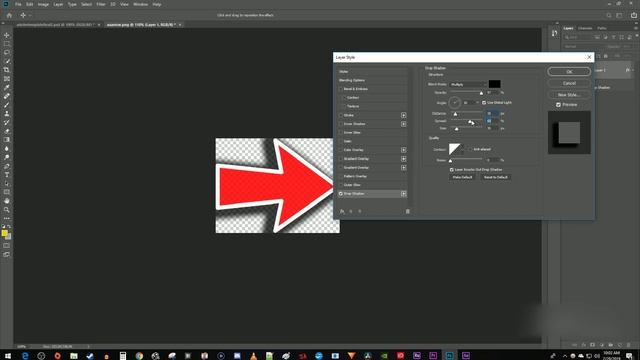Select the Magic Wand tool

tap(7, 62)
